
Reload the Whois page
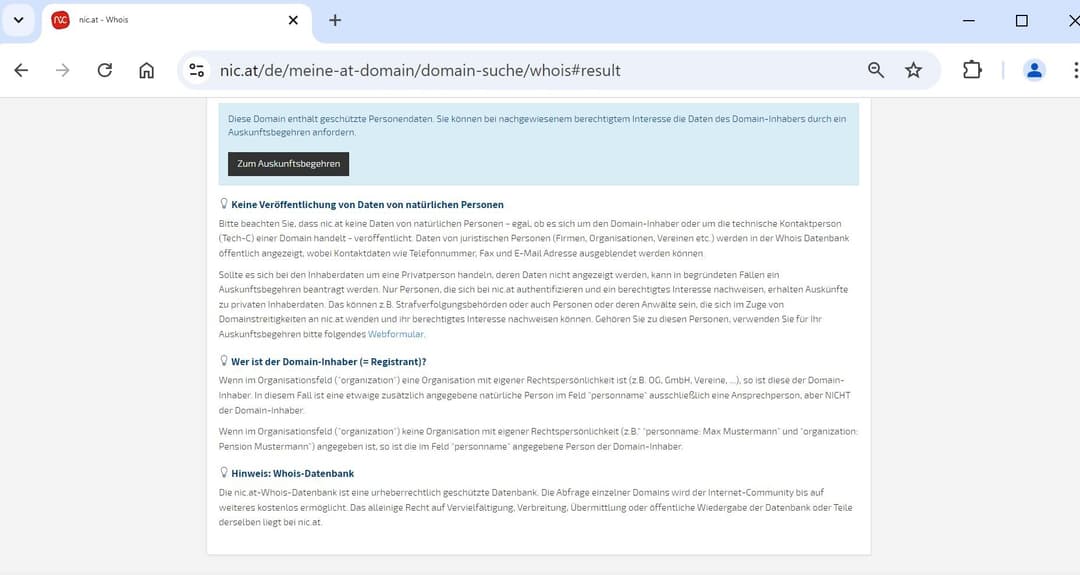pyautogui.click(x=105, y=70)
